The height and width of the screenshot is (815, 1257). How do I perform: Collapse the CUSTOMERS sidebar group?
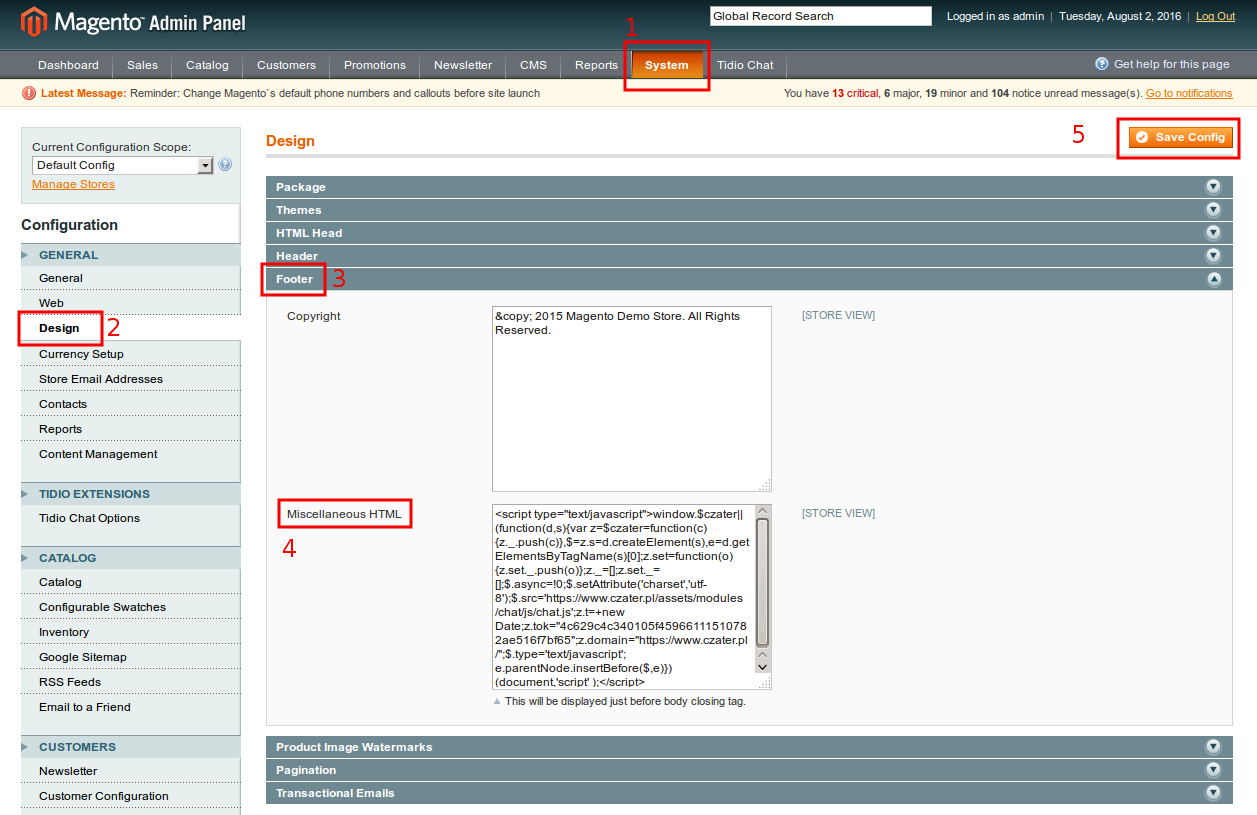pyautogui.click(x=130, y=747)
